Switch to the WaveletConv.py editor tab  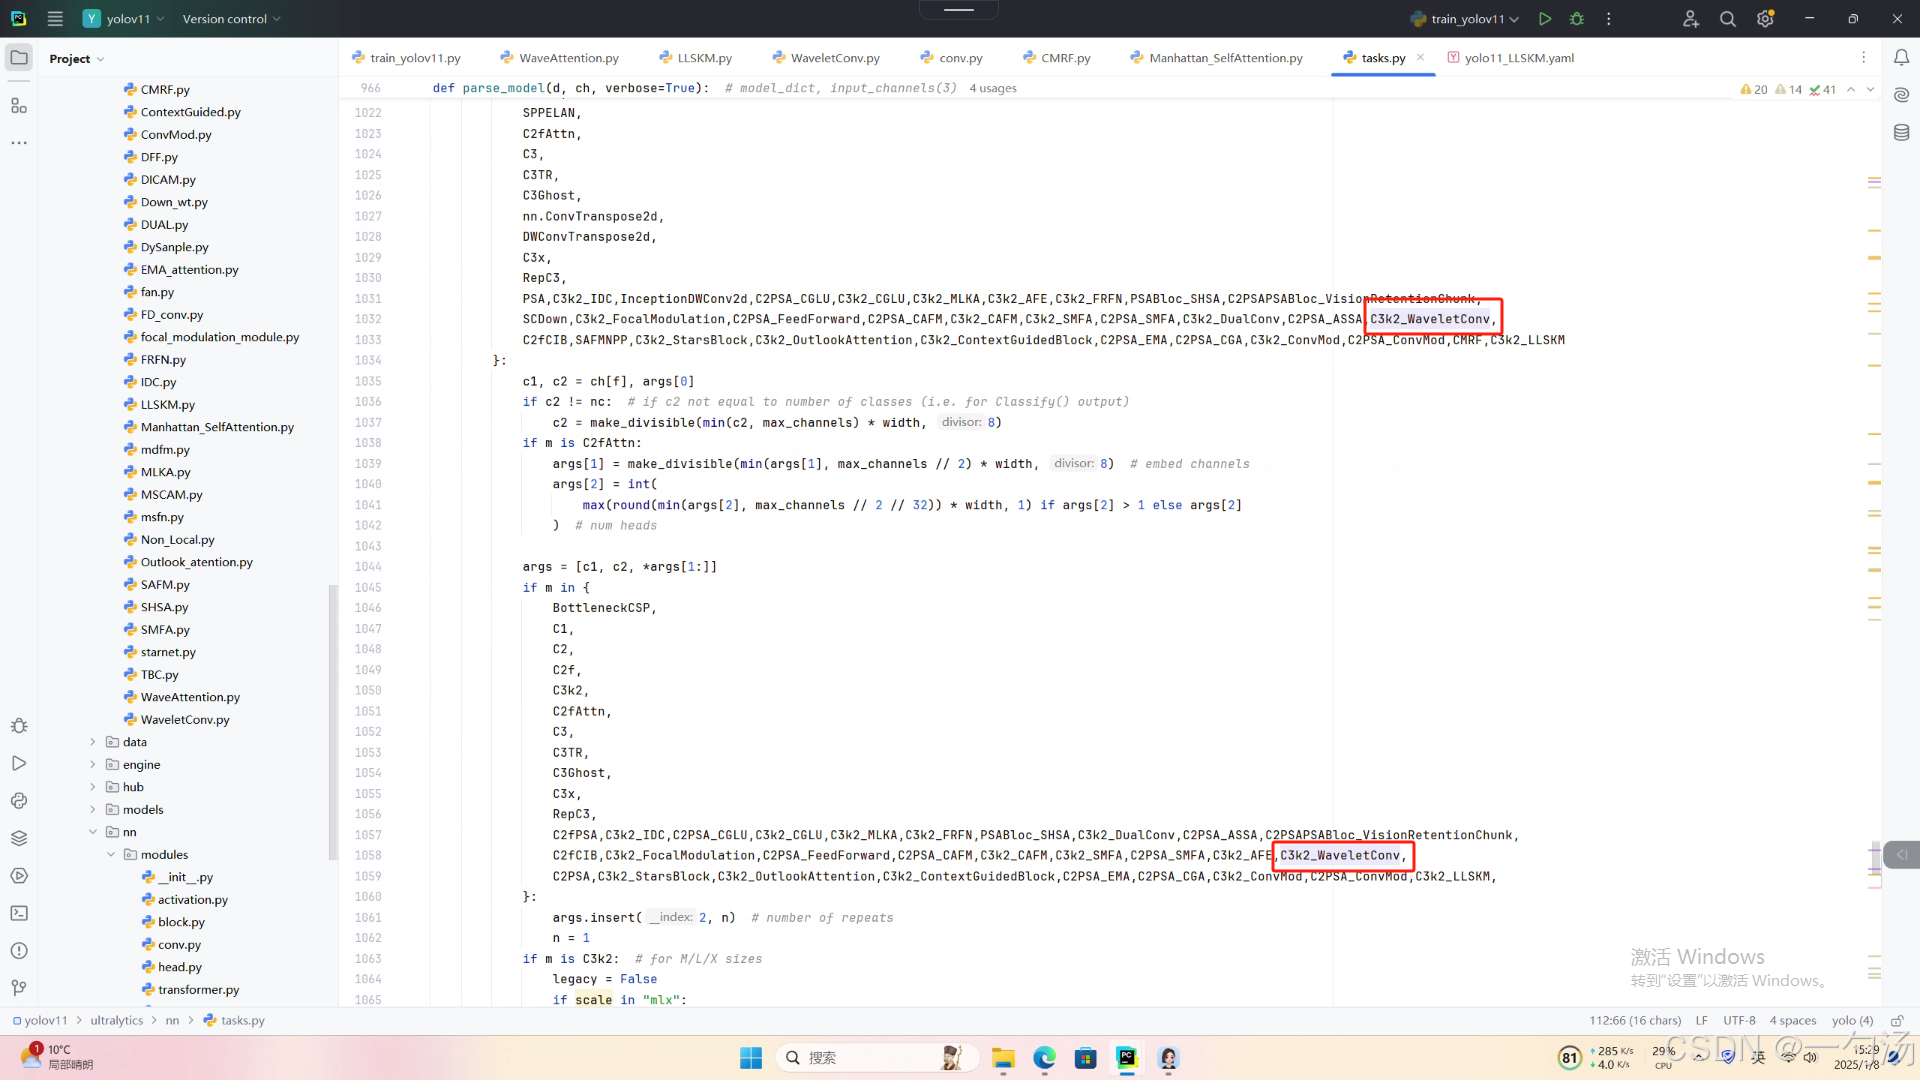click(834, 58)
